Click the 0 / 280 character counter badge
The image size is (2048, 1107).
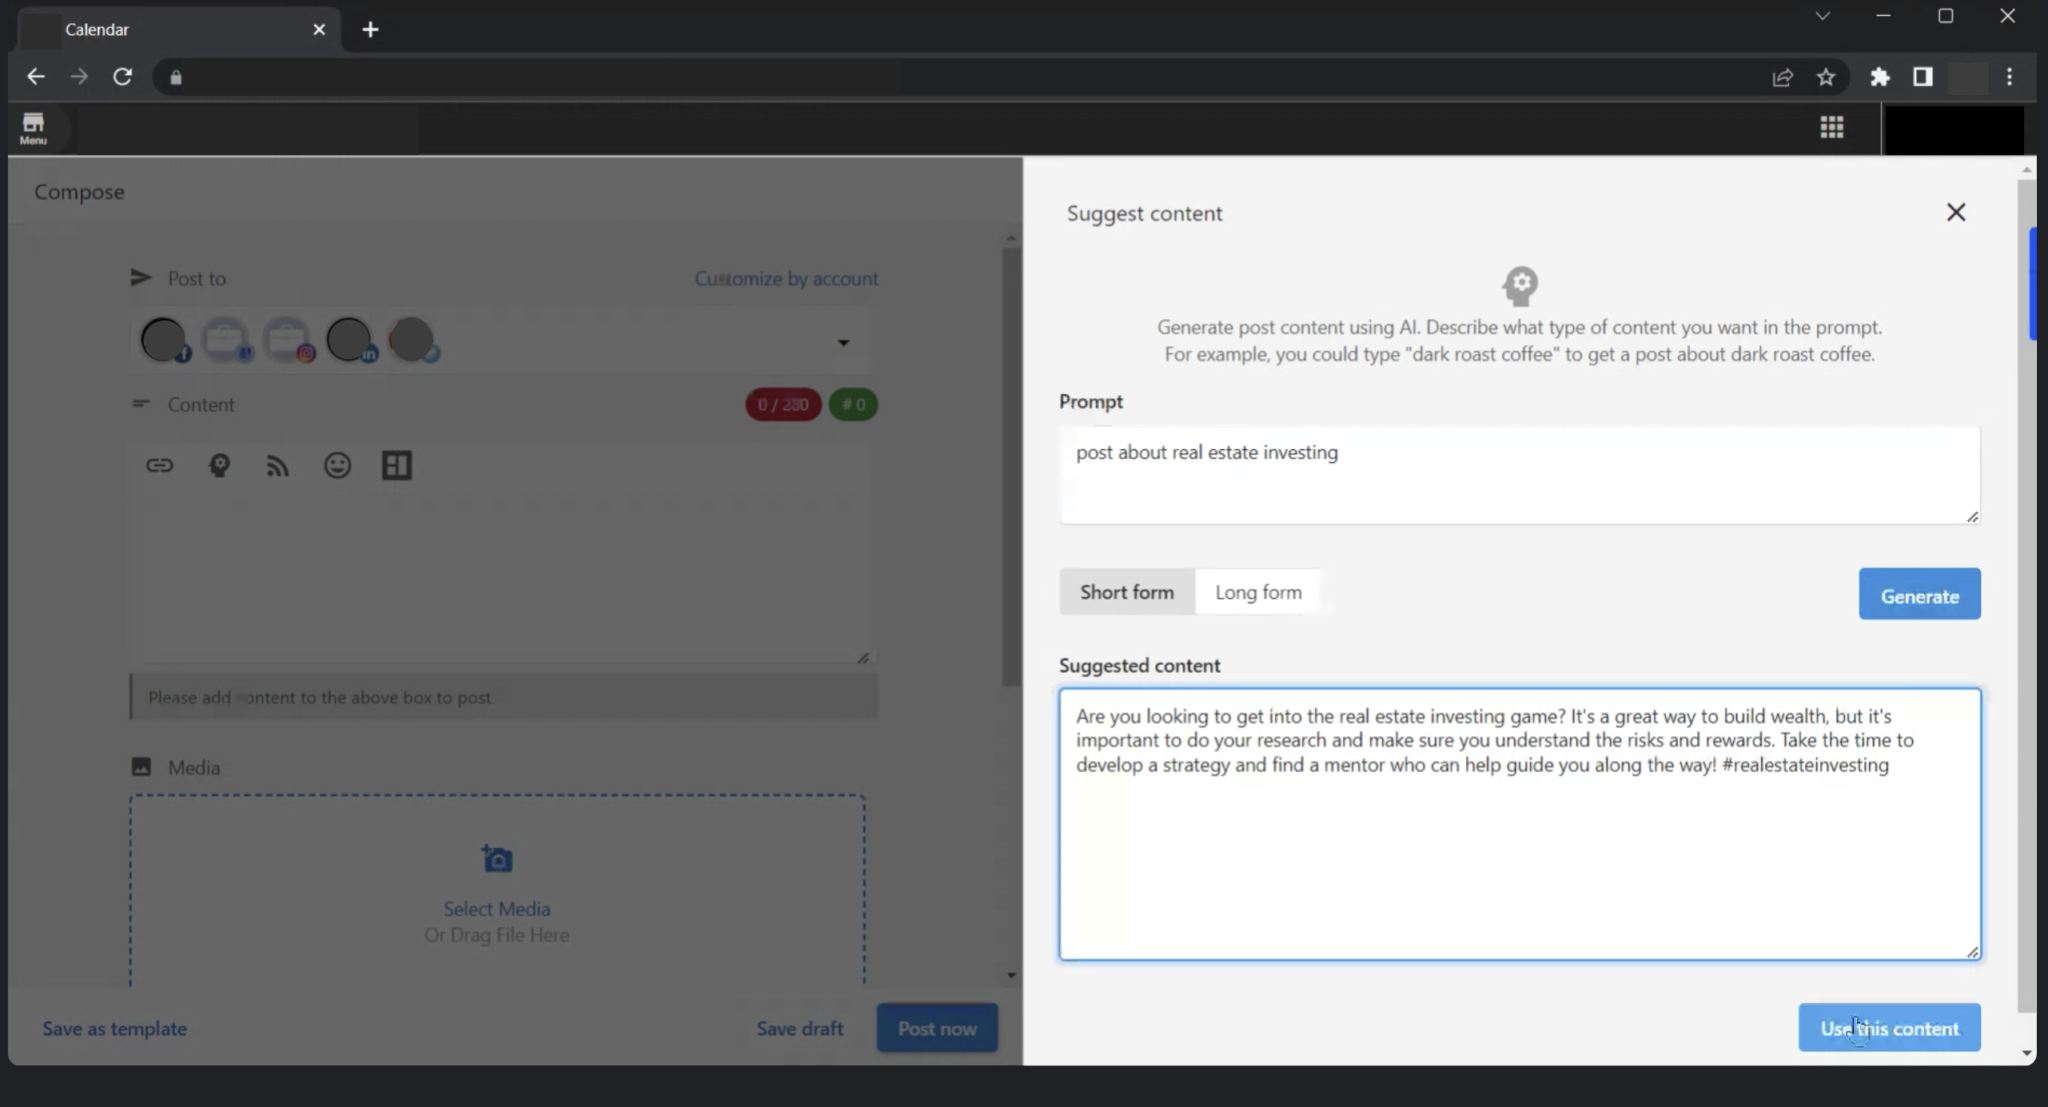[x=783, y=405]
